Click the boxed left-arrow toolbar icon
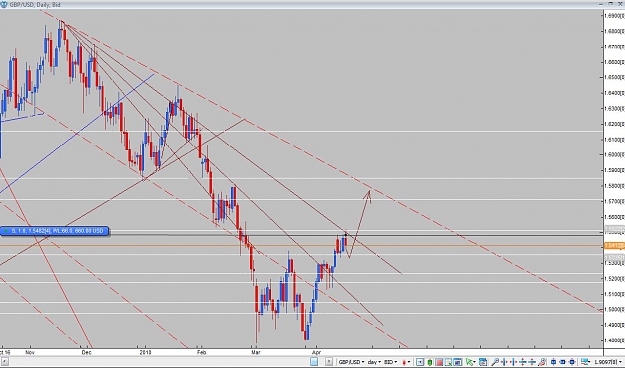Screen dimensions: 625x368 pos(420,362)
